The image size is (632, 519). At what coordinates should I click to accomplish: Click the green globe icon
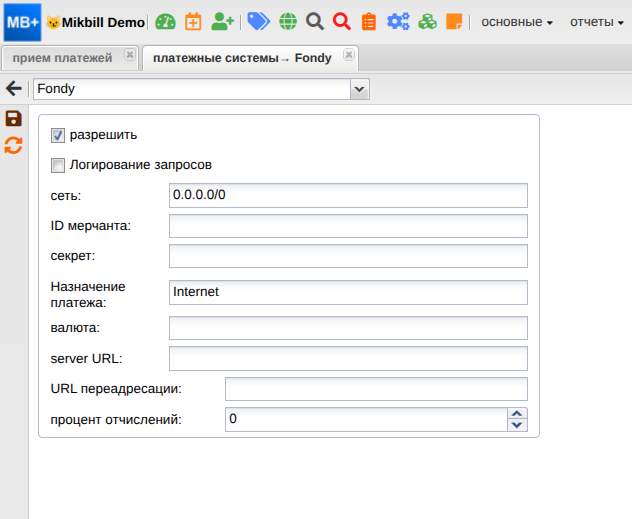click(x=288, y=22)
